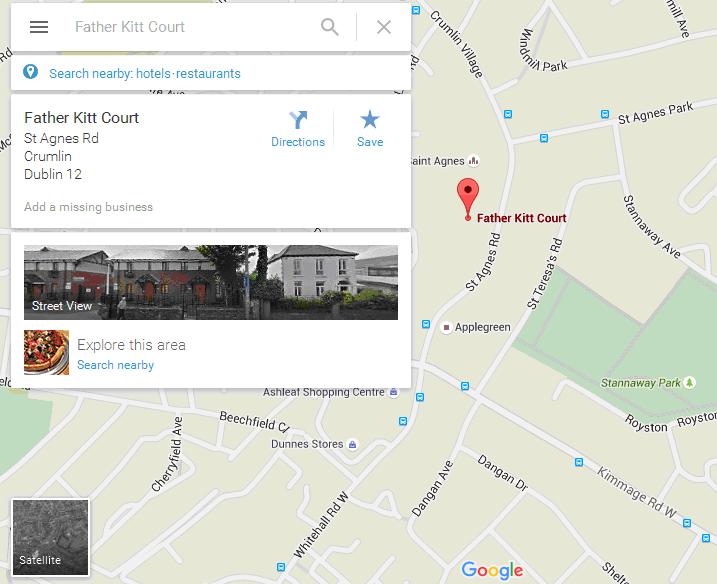Click the Directions arrow icon
717x584 pixels.
(298, 120)
